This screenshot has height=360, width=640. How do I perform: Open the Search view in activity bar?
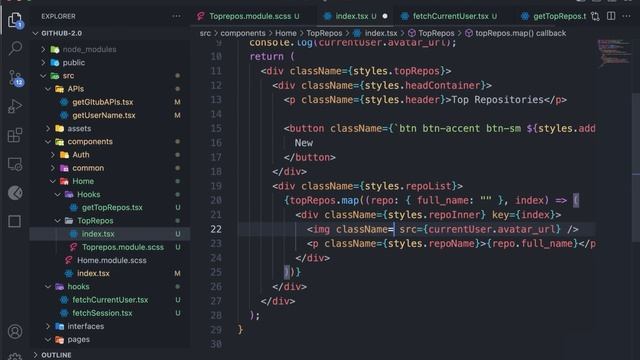pos(15,48)
